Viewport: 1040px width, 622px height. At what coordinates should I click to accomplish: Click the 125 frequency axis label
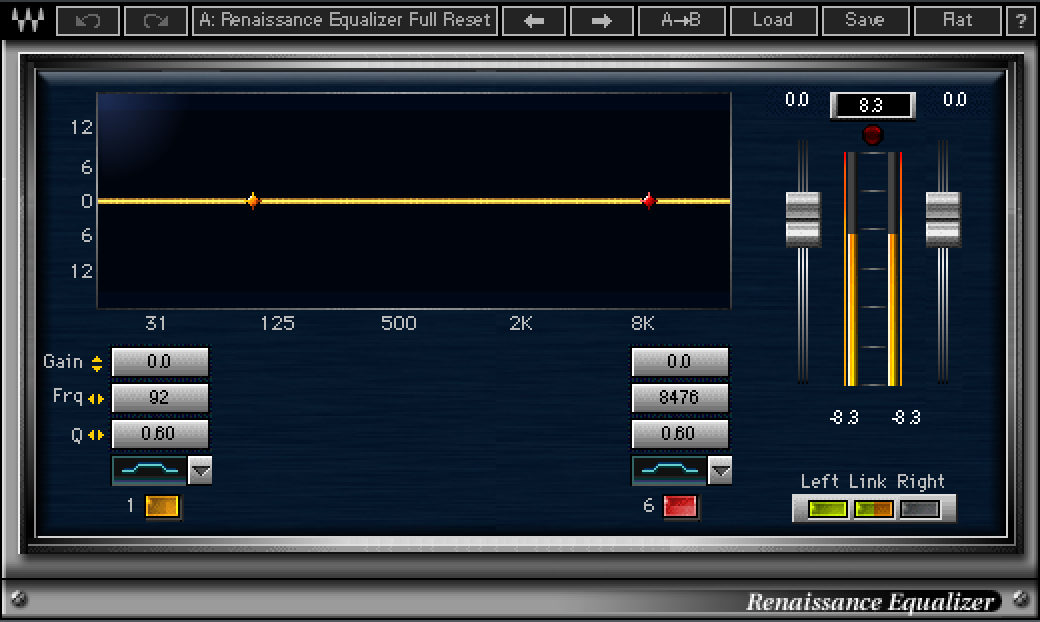[277, 323]
